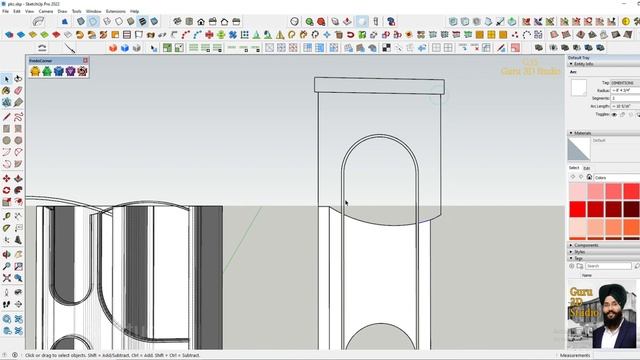
Task: Switch to the Top view house icon
Action: 189,22
